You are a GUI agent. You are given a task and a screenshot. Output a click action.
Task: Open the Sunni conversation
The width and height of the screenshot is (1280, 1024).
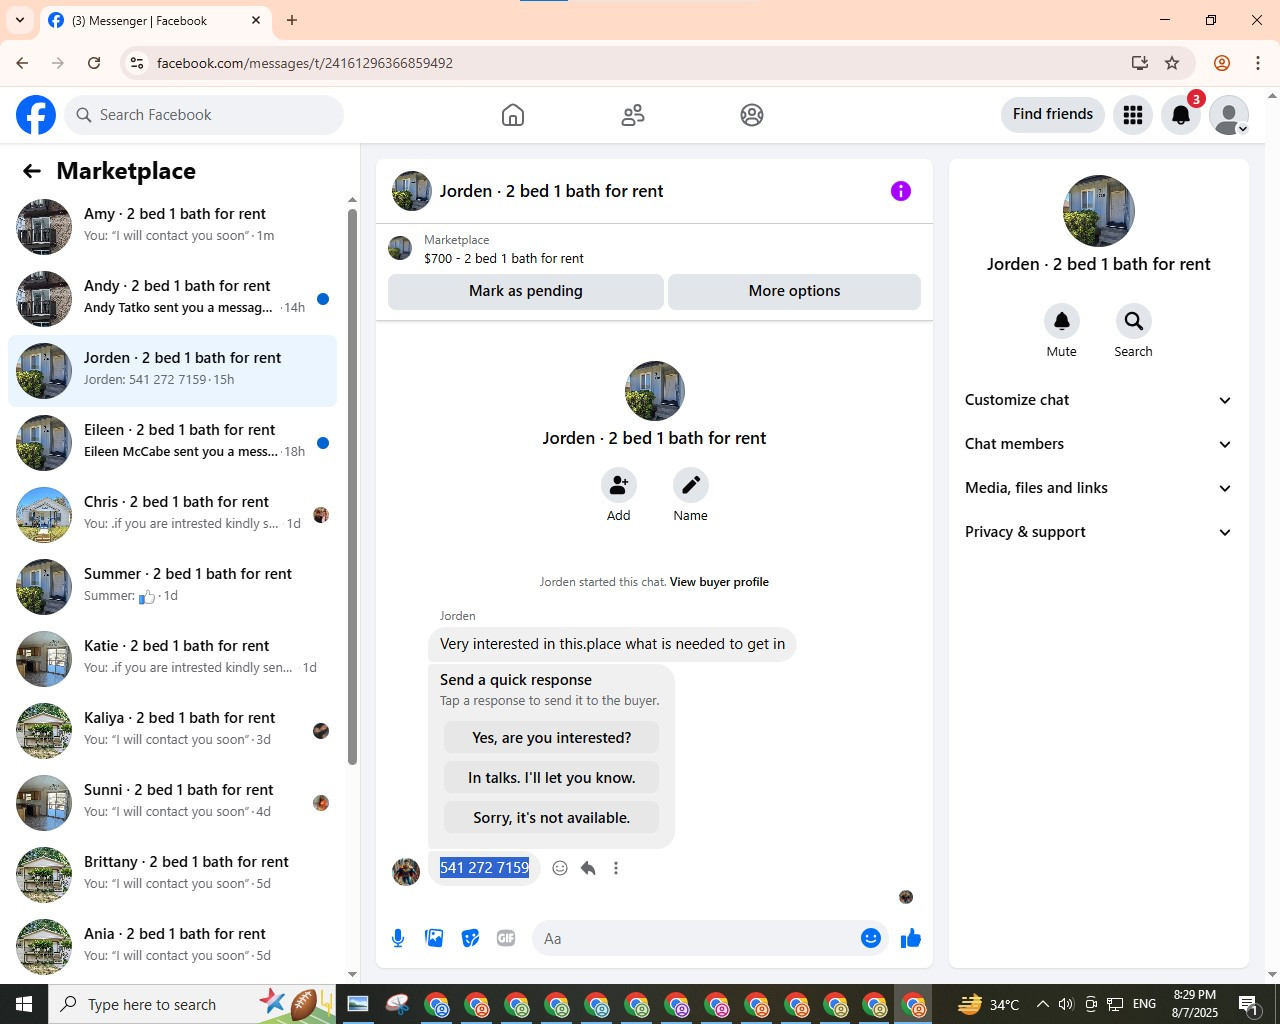click(x=173, y=802)
